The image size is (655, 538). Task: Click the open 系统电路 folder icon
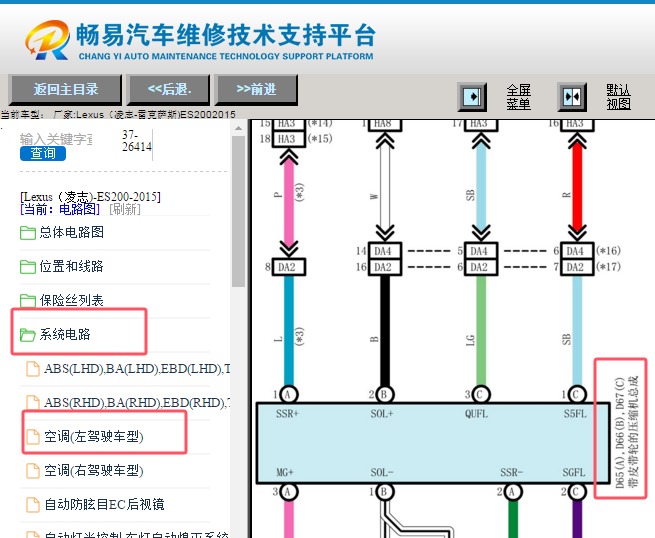(28, 335)
